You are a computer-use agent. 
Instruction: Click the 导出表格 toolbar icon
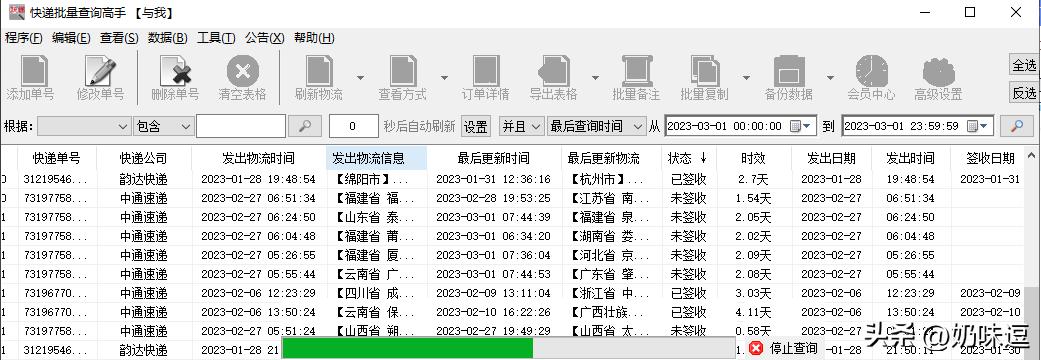(554, 70)
